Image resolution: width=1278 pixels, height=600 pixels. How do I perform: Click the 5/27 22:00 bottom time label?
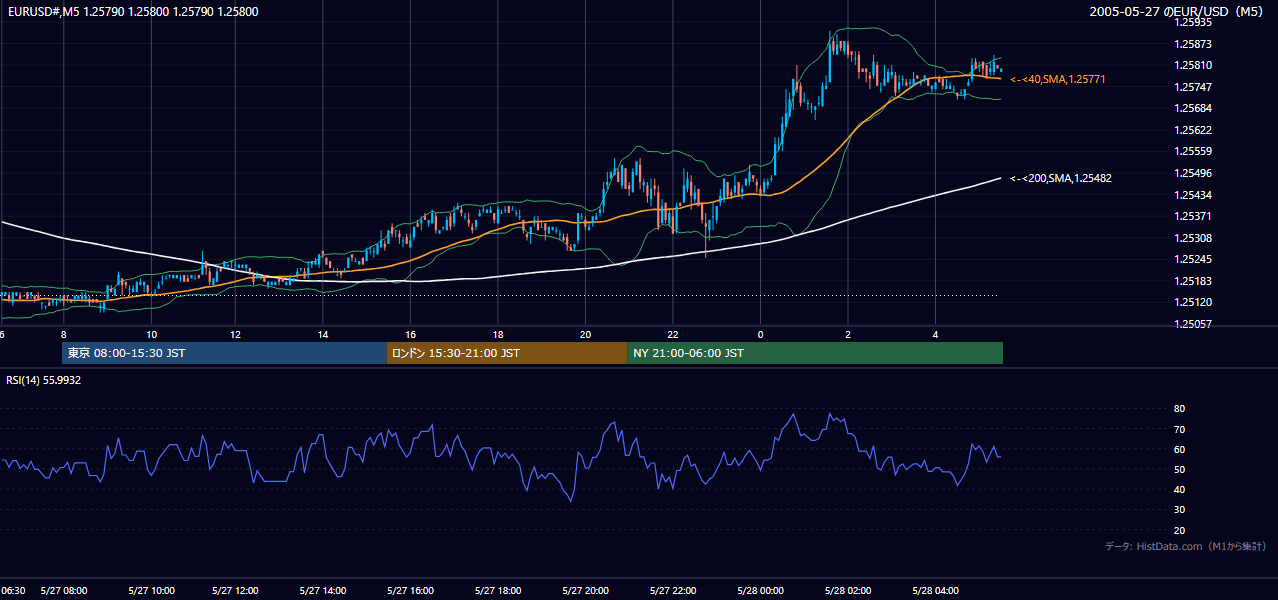point(674,590)
